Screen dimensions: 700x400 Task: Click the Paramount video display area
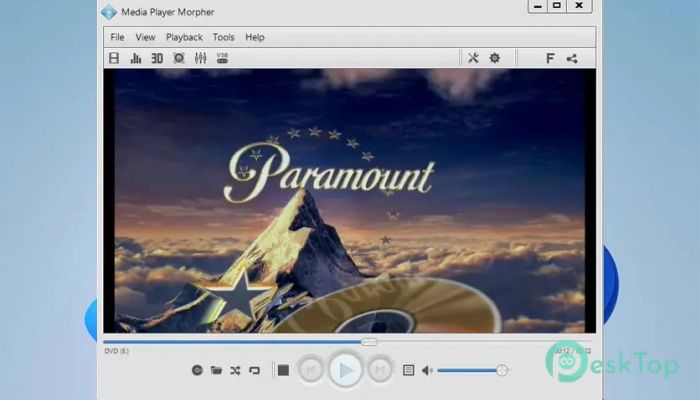pyautogui.click(x=350, y=200)
